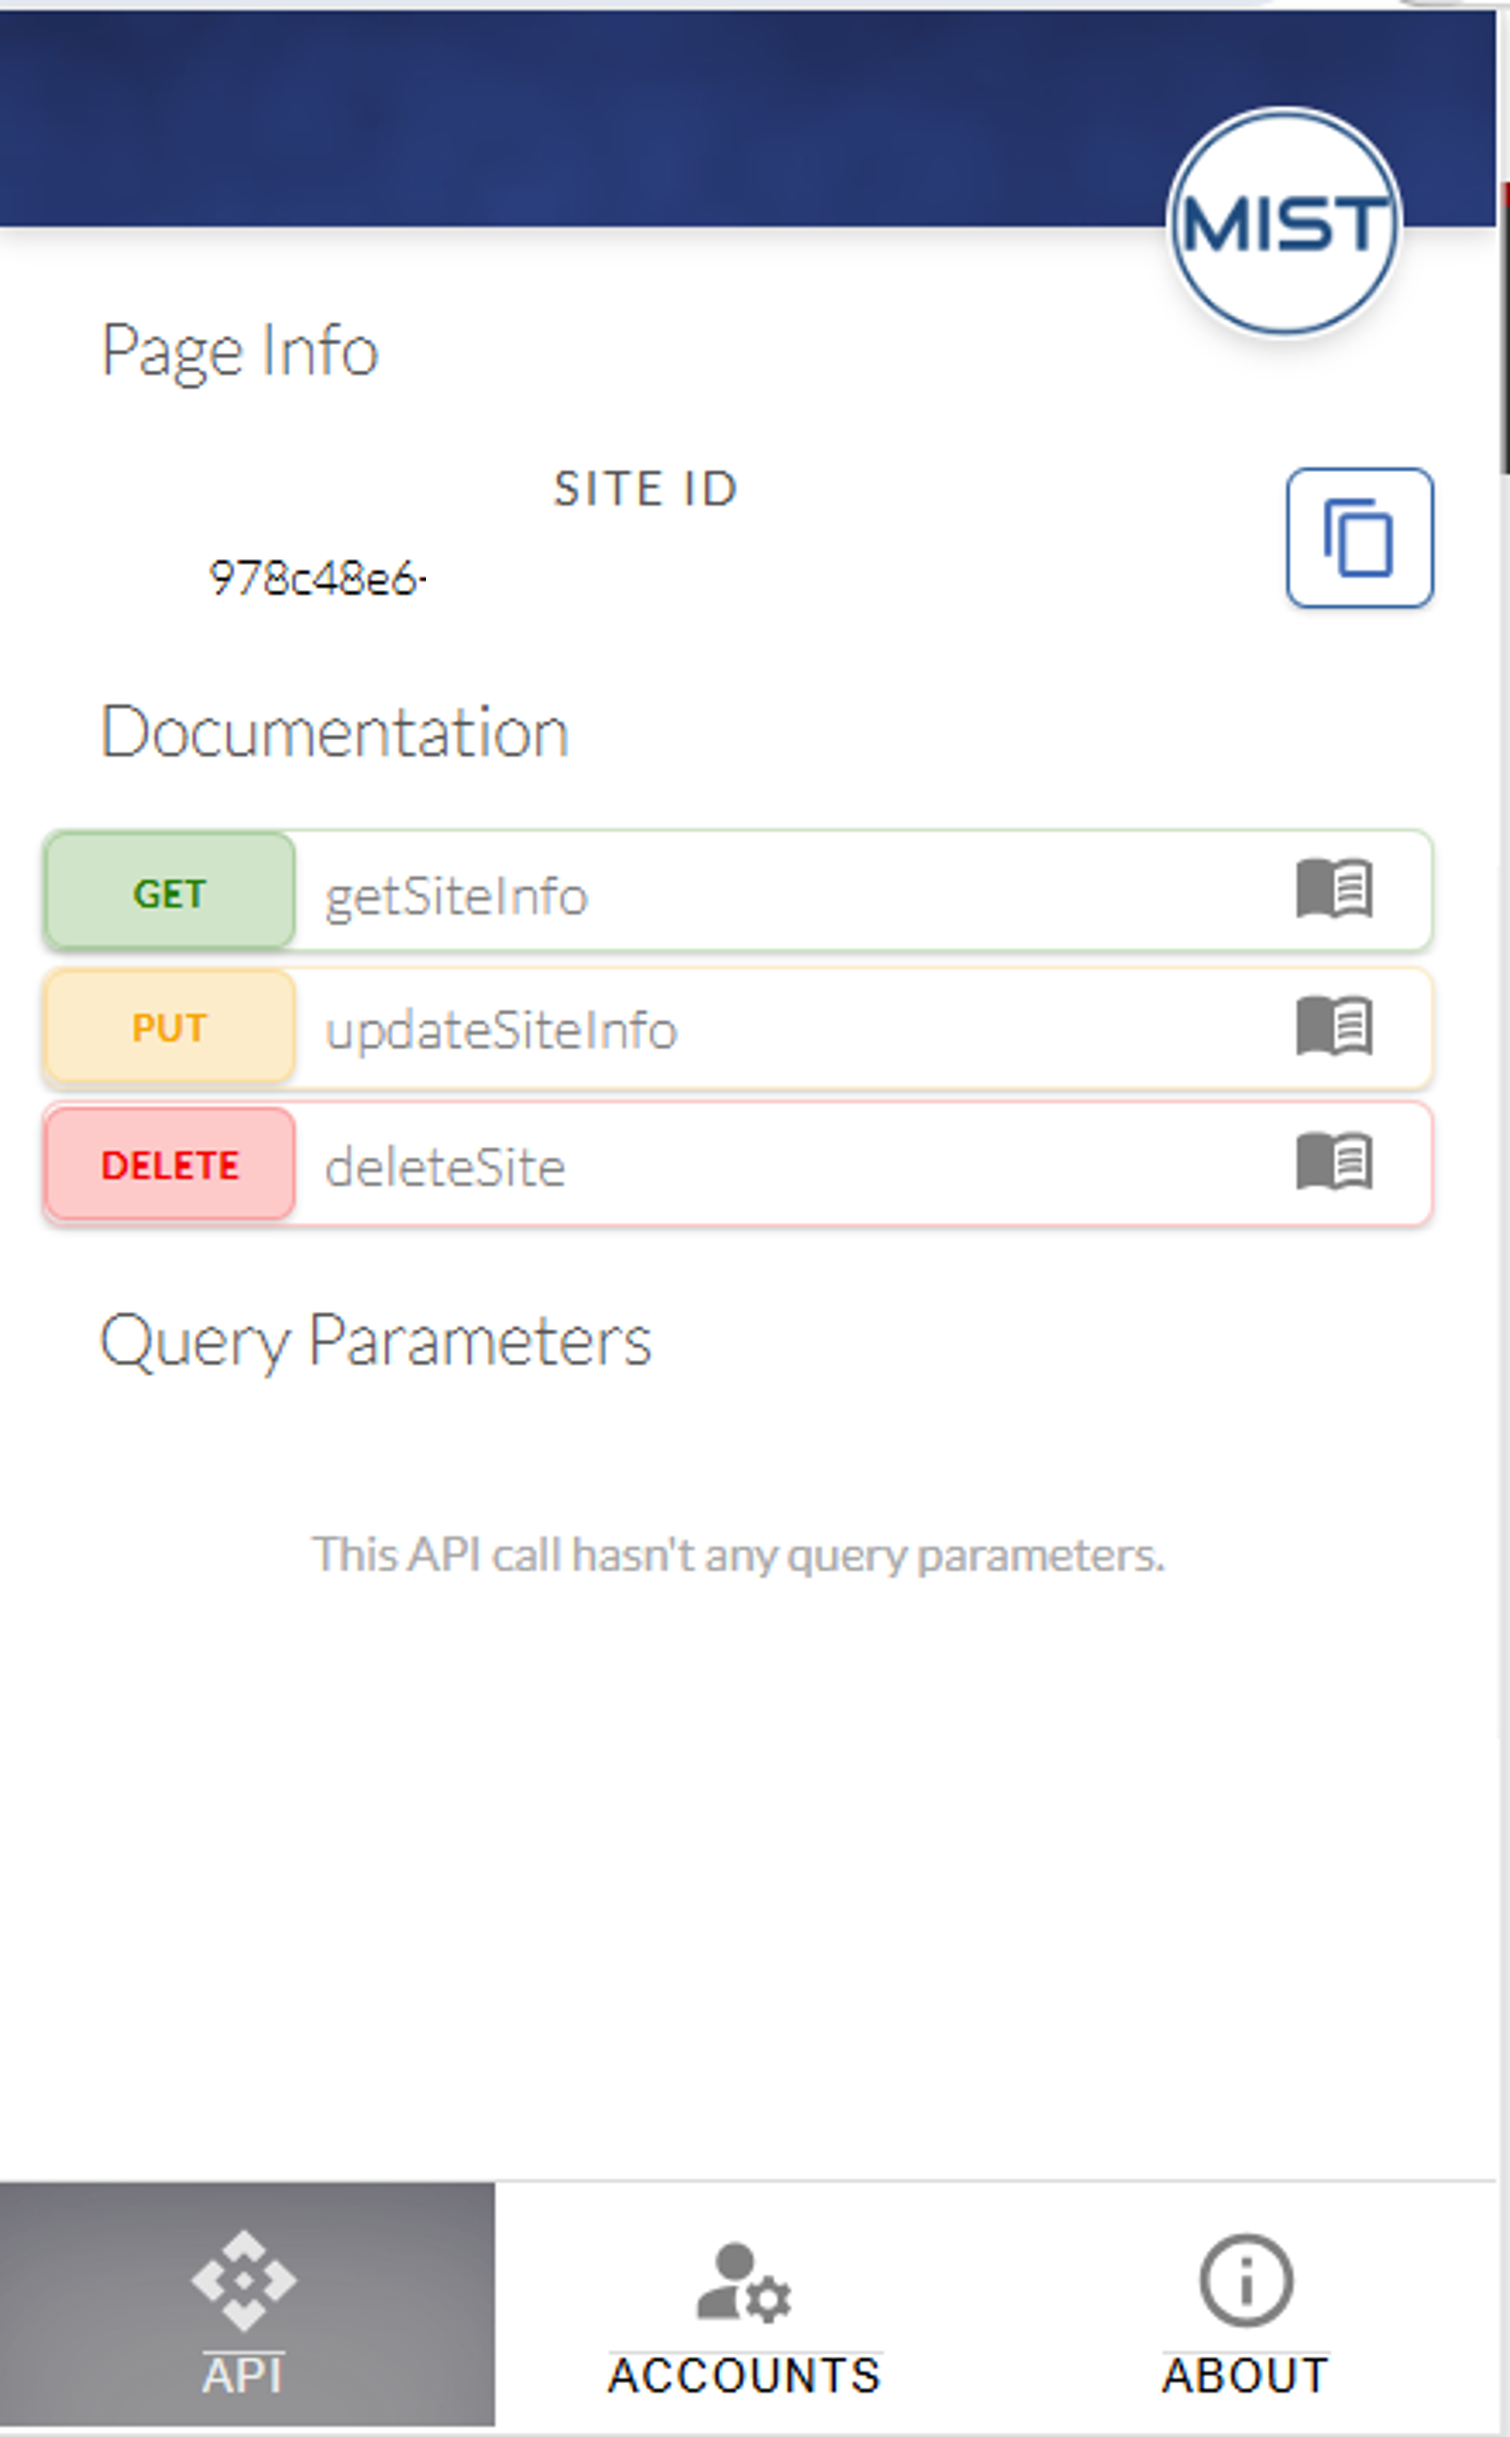Copy the Site ID to clipboard
This screenshot has height=2437, width=1510.
(1358, 538)
